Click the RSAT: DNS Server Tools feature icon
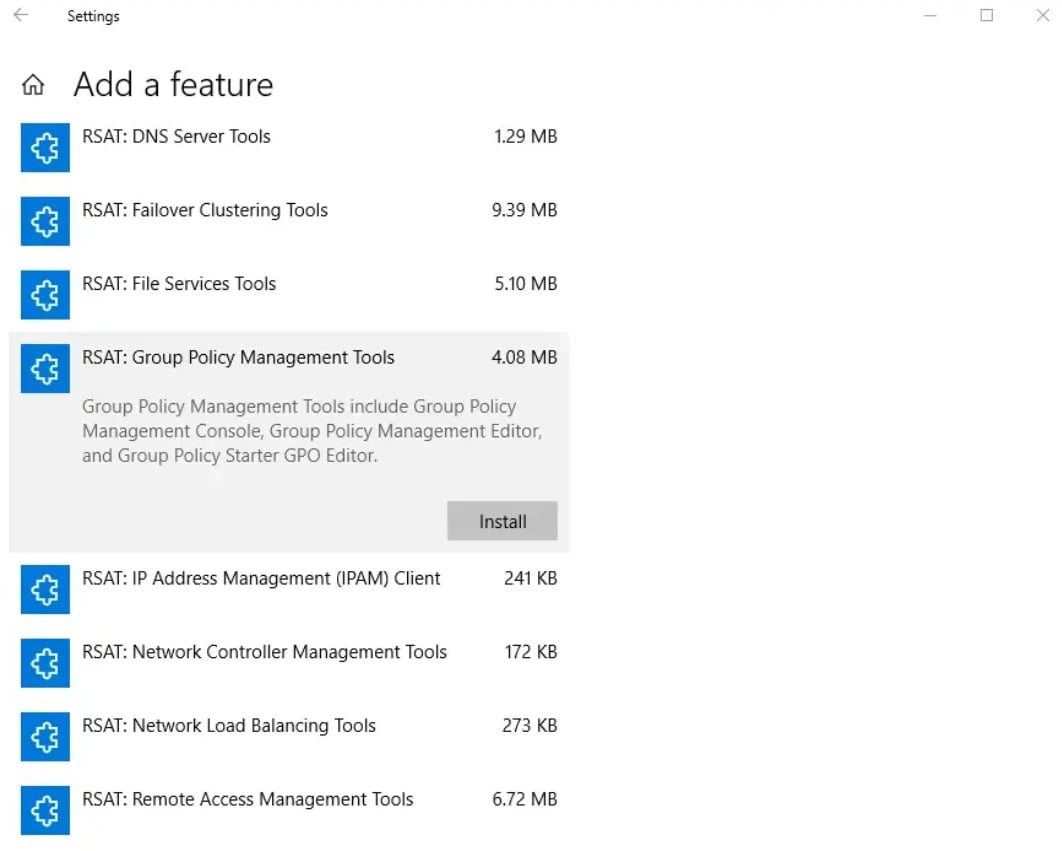Image resolution: width=1062 pixels, height=851 pixels. [x=44, y=147]
